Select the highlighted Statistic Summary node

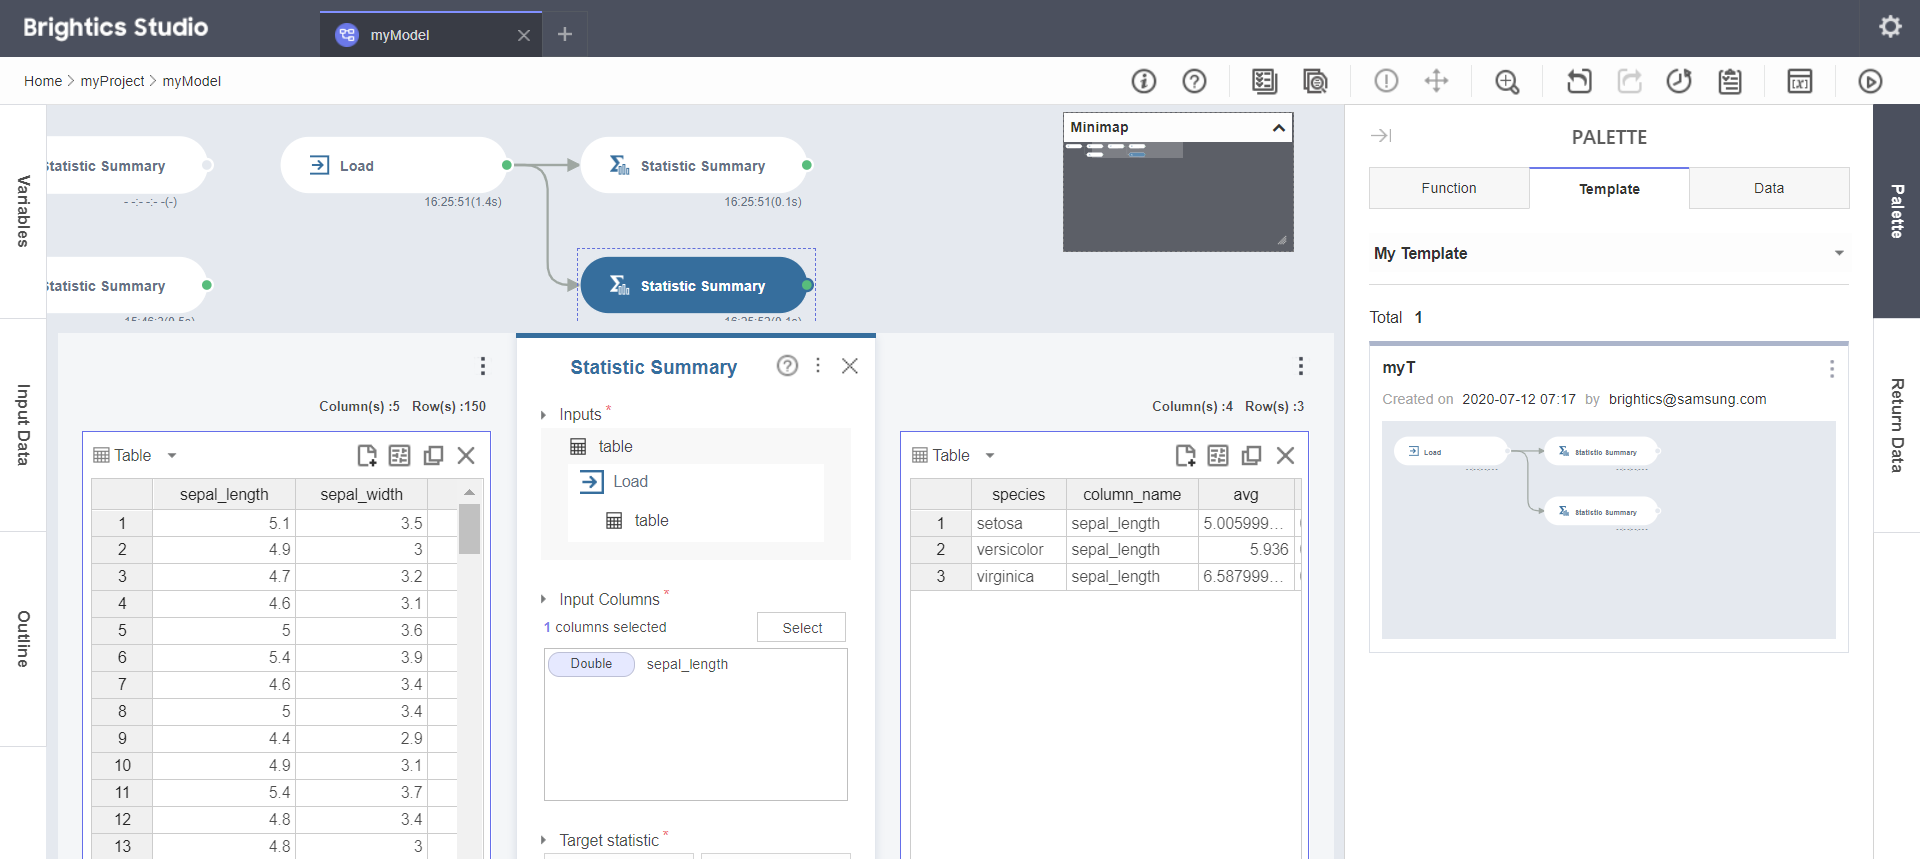[x=694, y=285]
